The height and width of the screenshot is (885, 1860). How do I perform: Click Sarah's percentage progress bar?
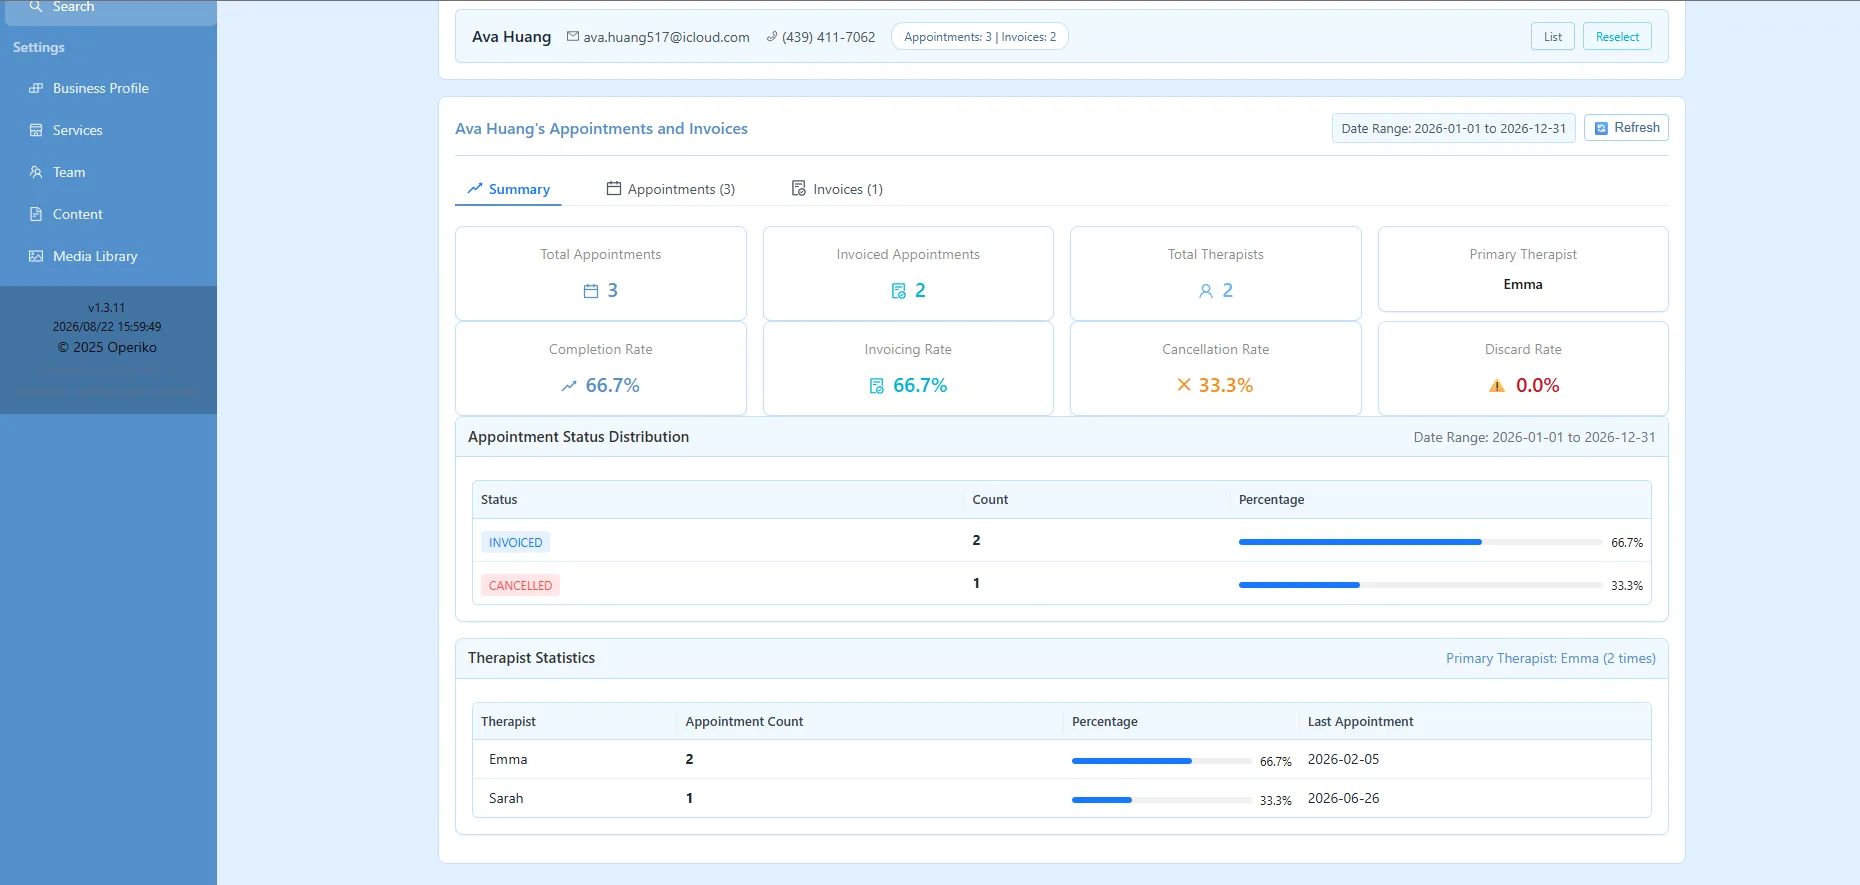(1162, 800)
